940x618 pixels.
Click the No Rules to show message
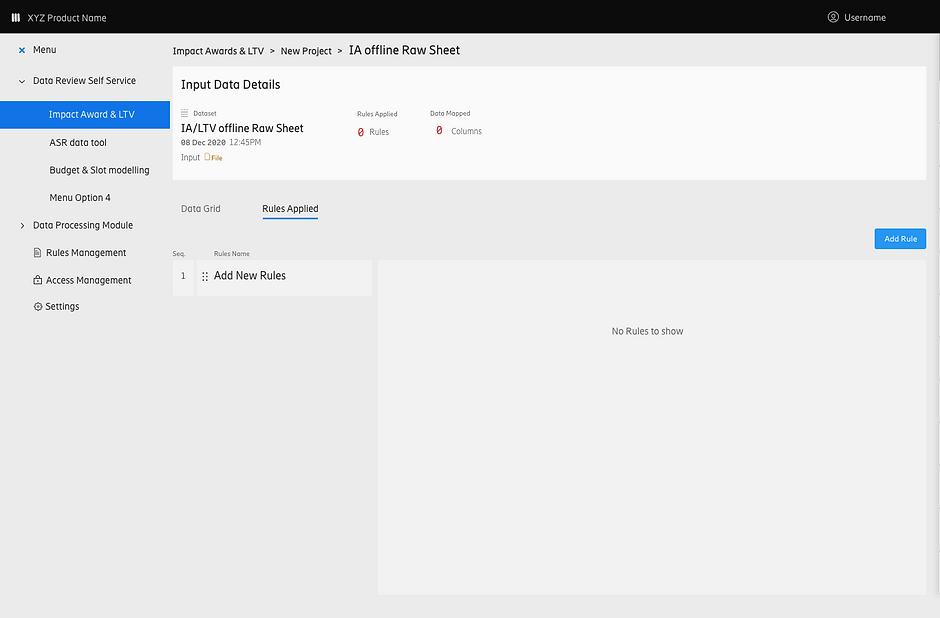647,331
